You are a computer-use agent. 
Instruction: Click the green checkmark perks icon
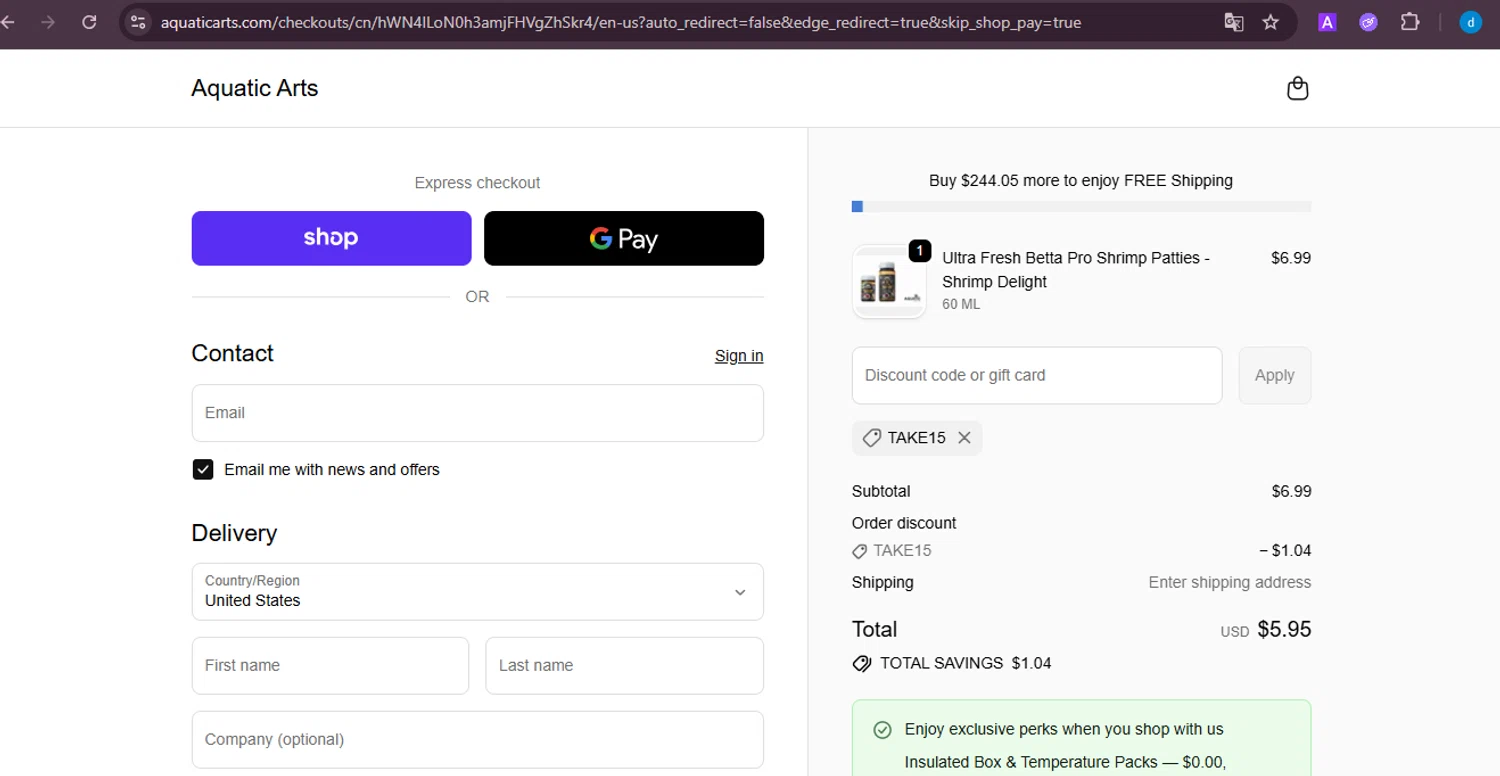click(882, 730)
